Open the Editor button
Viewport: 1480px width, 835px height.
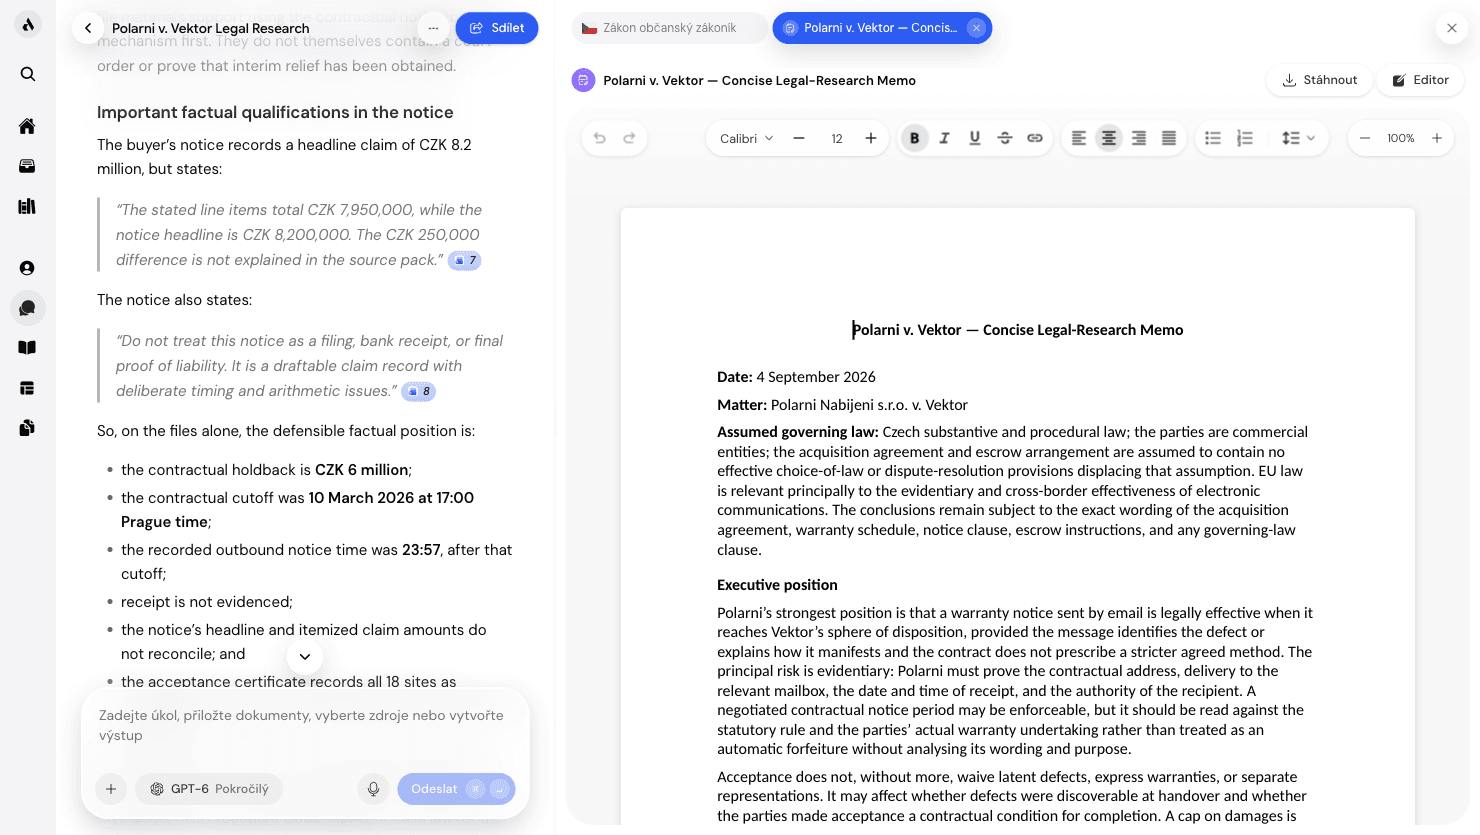(x=1420, y=80)
